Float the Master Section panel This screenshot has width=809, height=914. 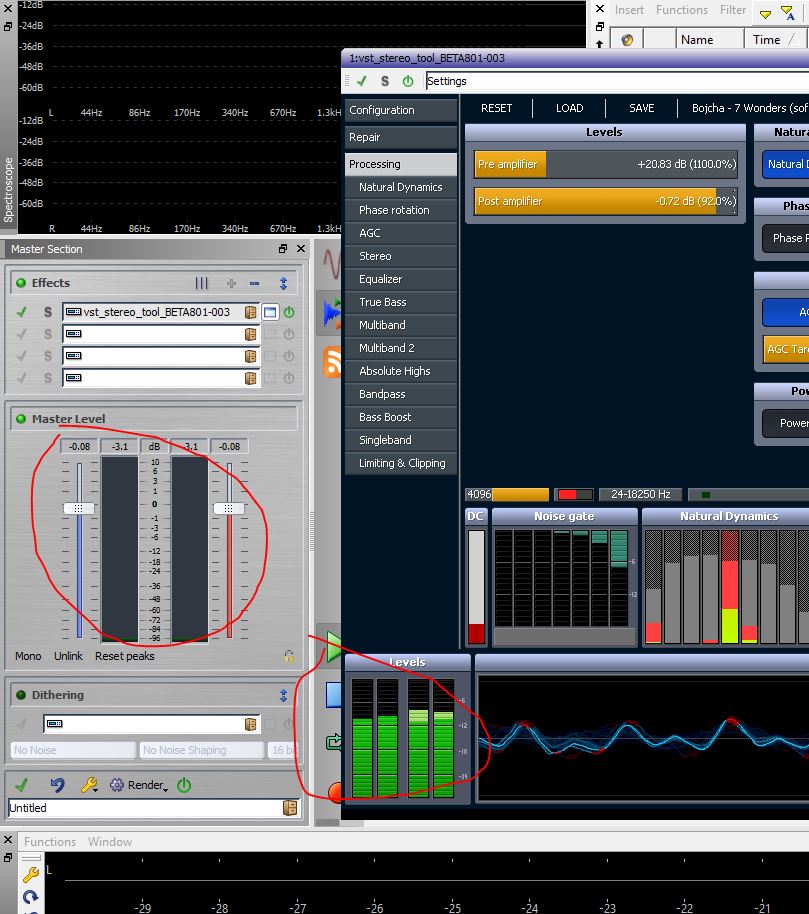(283, 249)
